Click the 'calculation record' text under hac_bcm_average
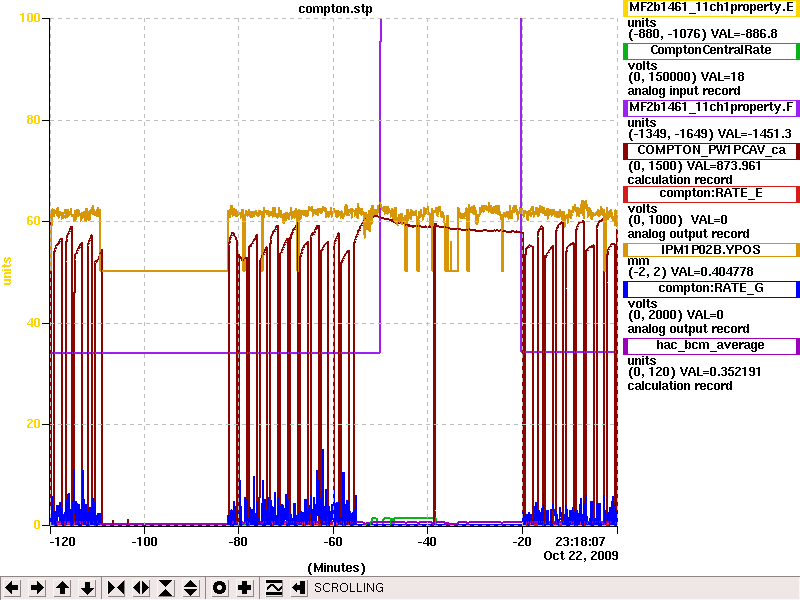Viewport: 800px width, 600px height. [x=680, y=386]
